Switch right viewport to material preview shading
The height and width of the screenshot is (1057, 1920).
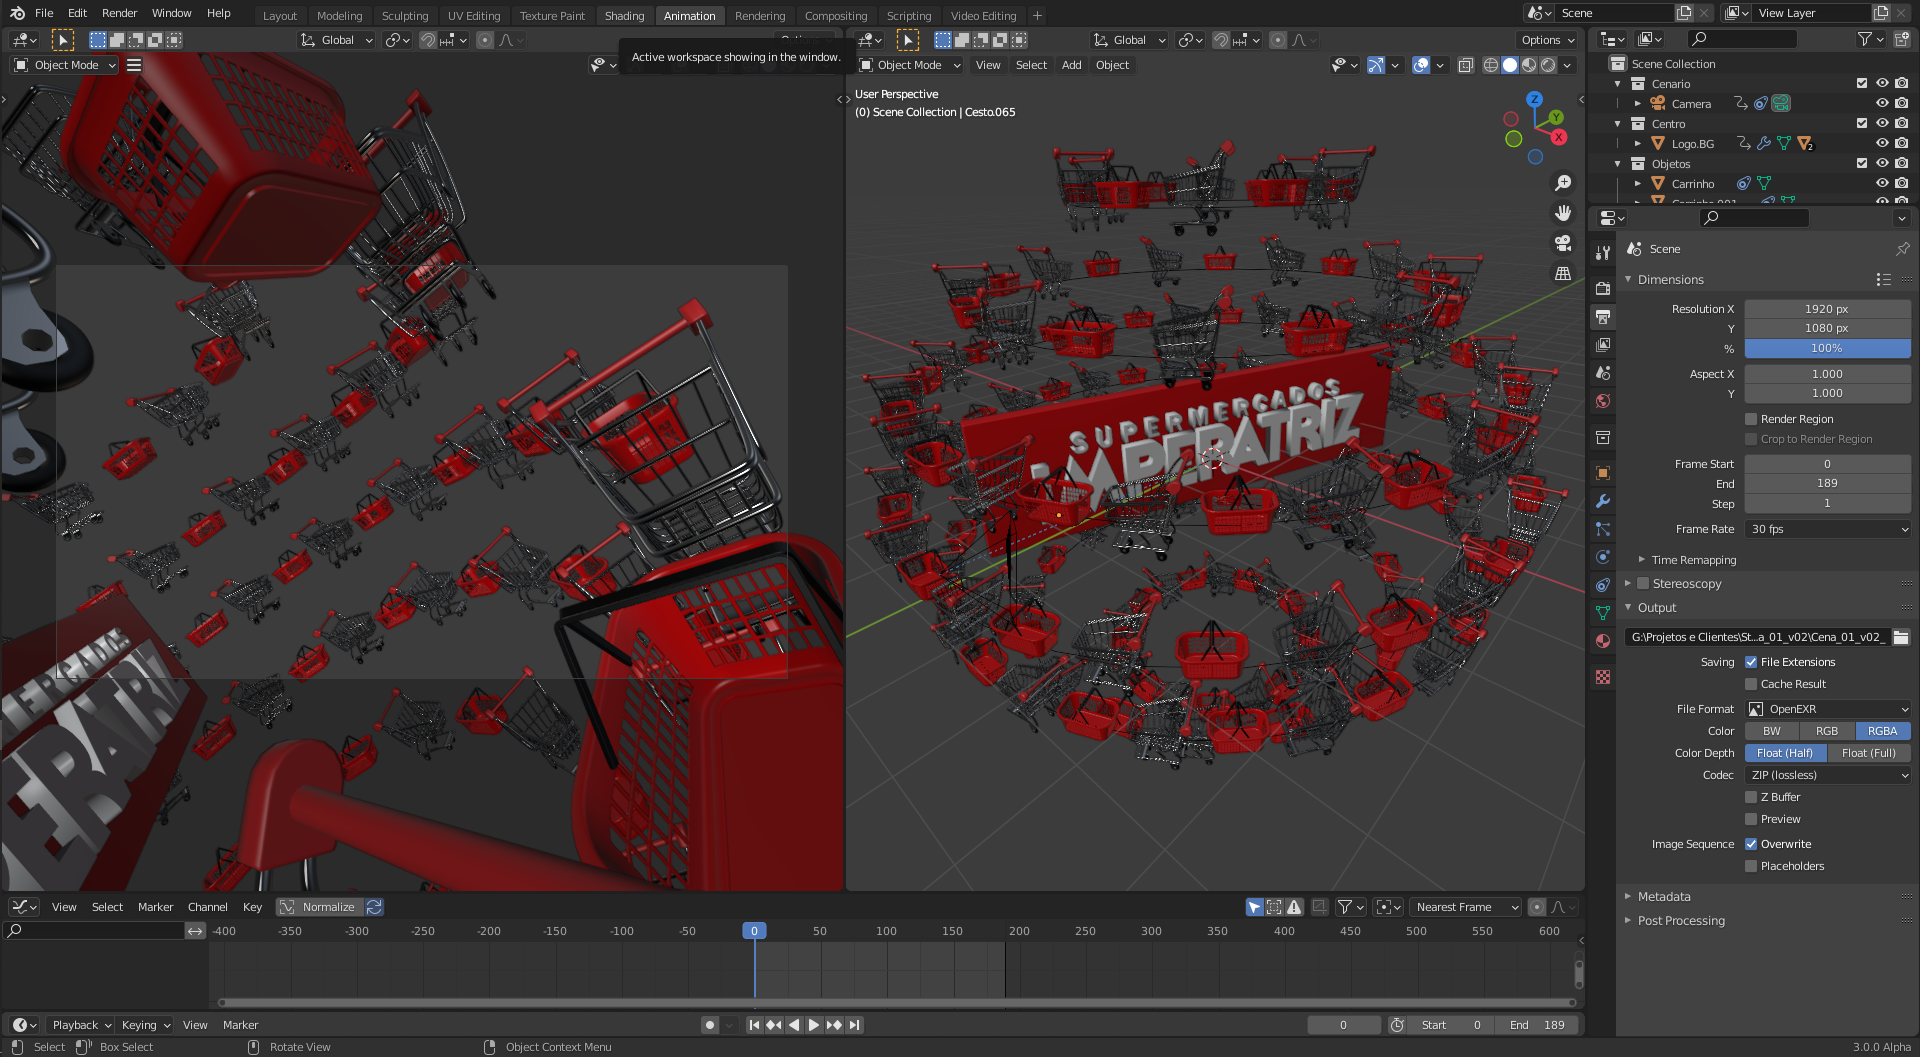(x=1529, y=65)
